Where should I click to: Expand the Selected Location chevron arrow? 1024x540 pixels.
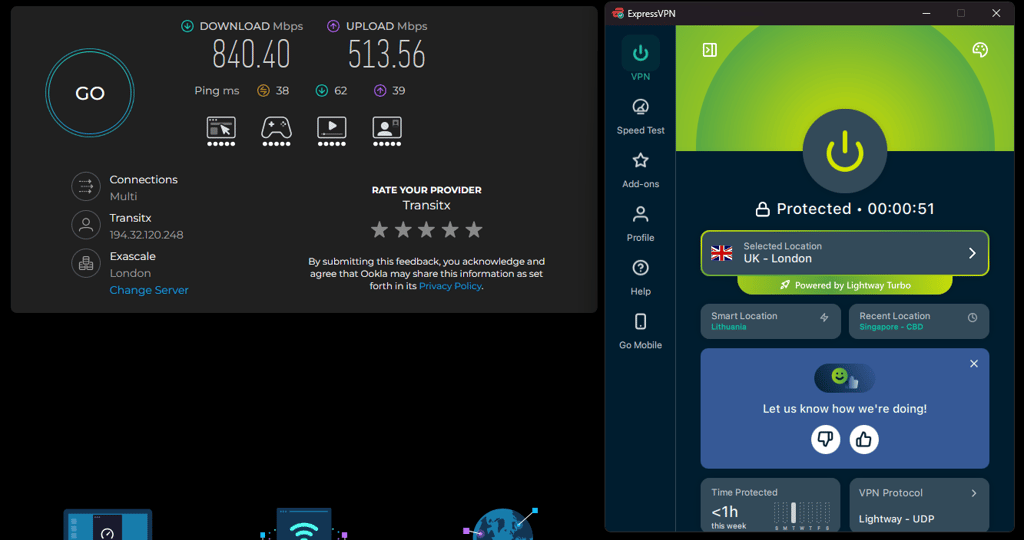(x=972, y=253)
